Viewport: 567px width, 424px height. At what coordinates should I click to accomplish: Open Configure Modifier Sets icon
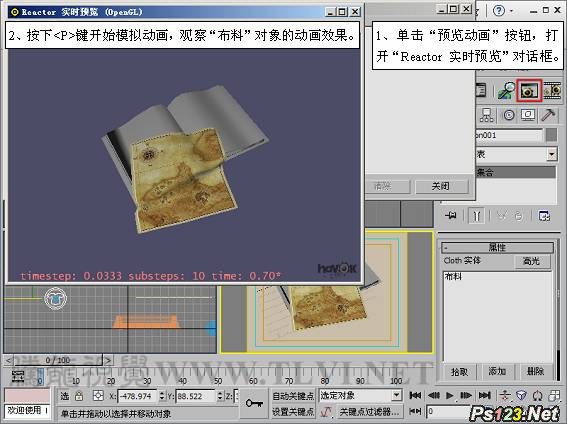tap(544, 216)
